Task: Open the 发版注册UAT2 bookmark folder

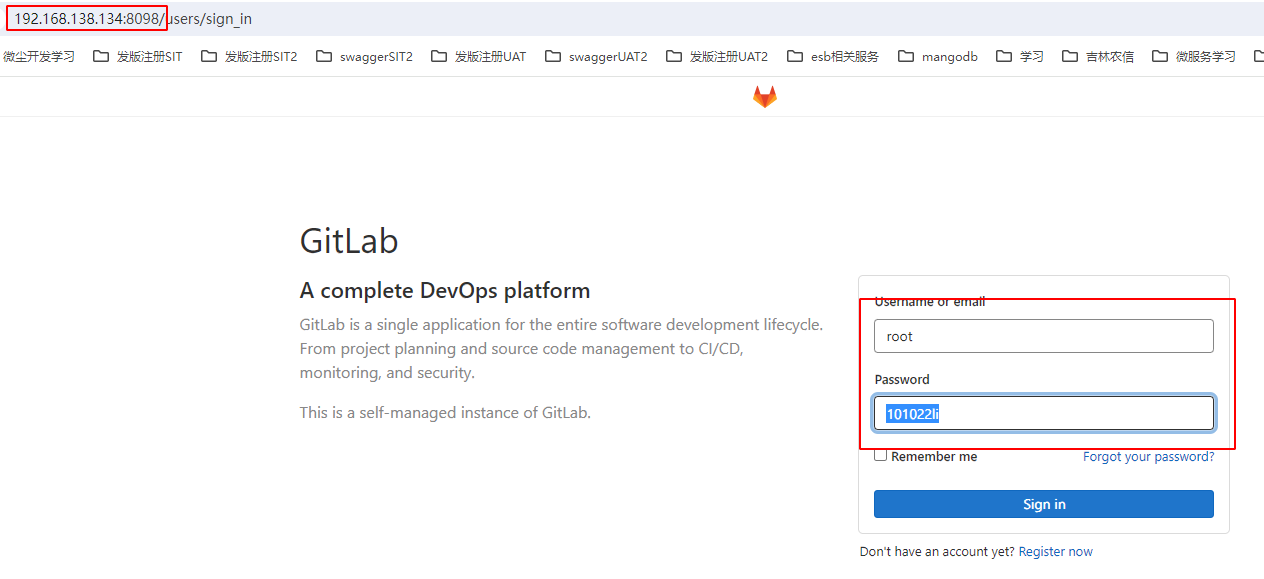Action: click(x=717, y=57)
